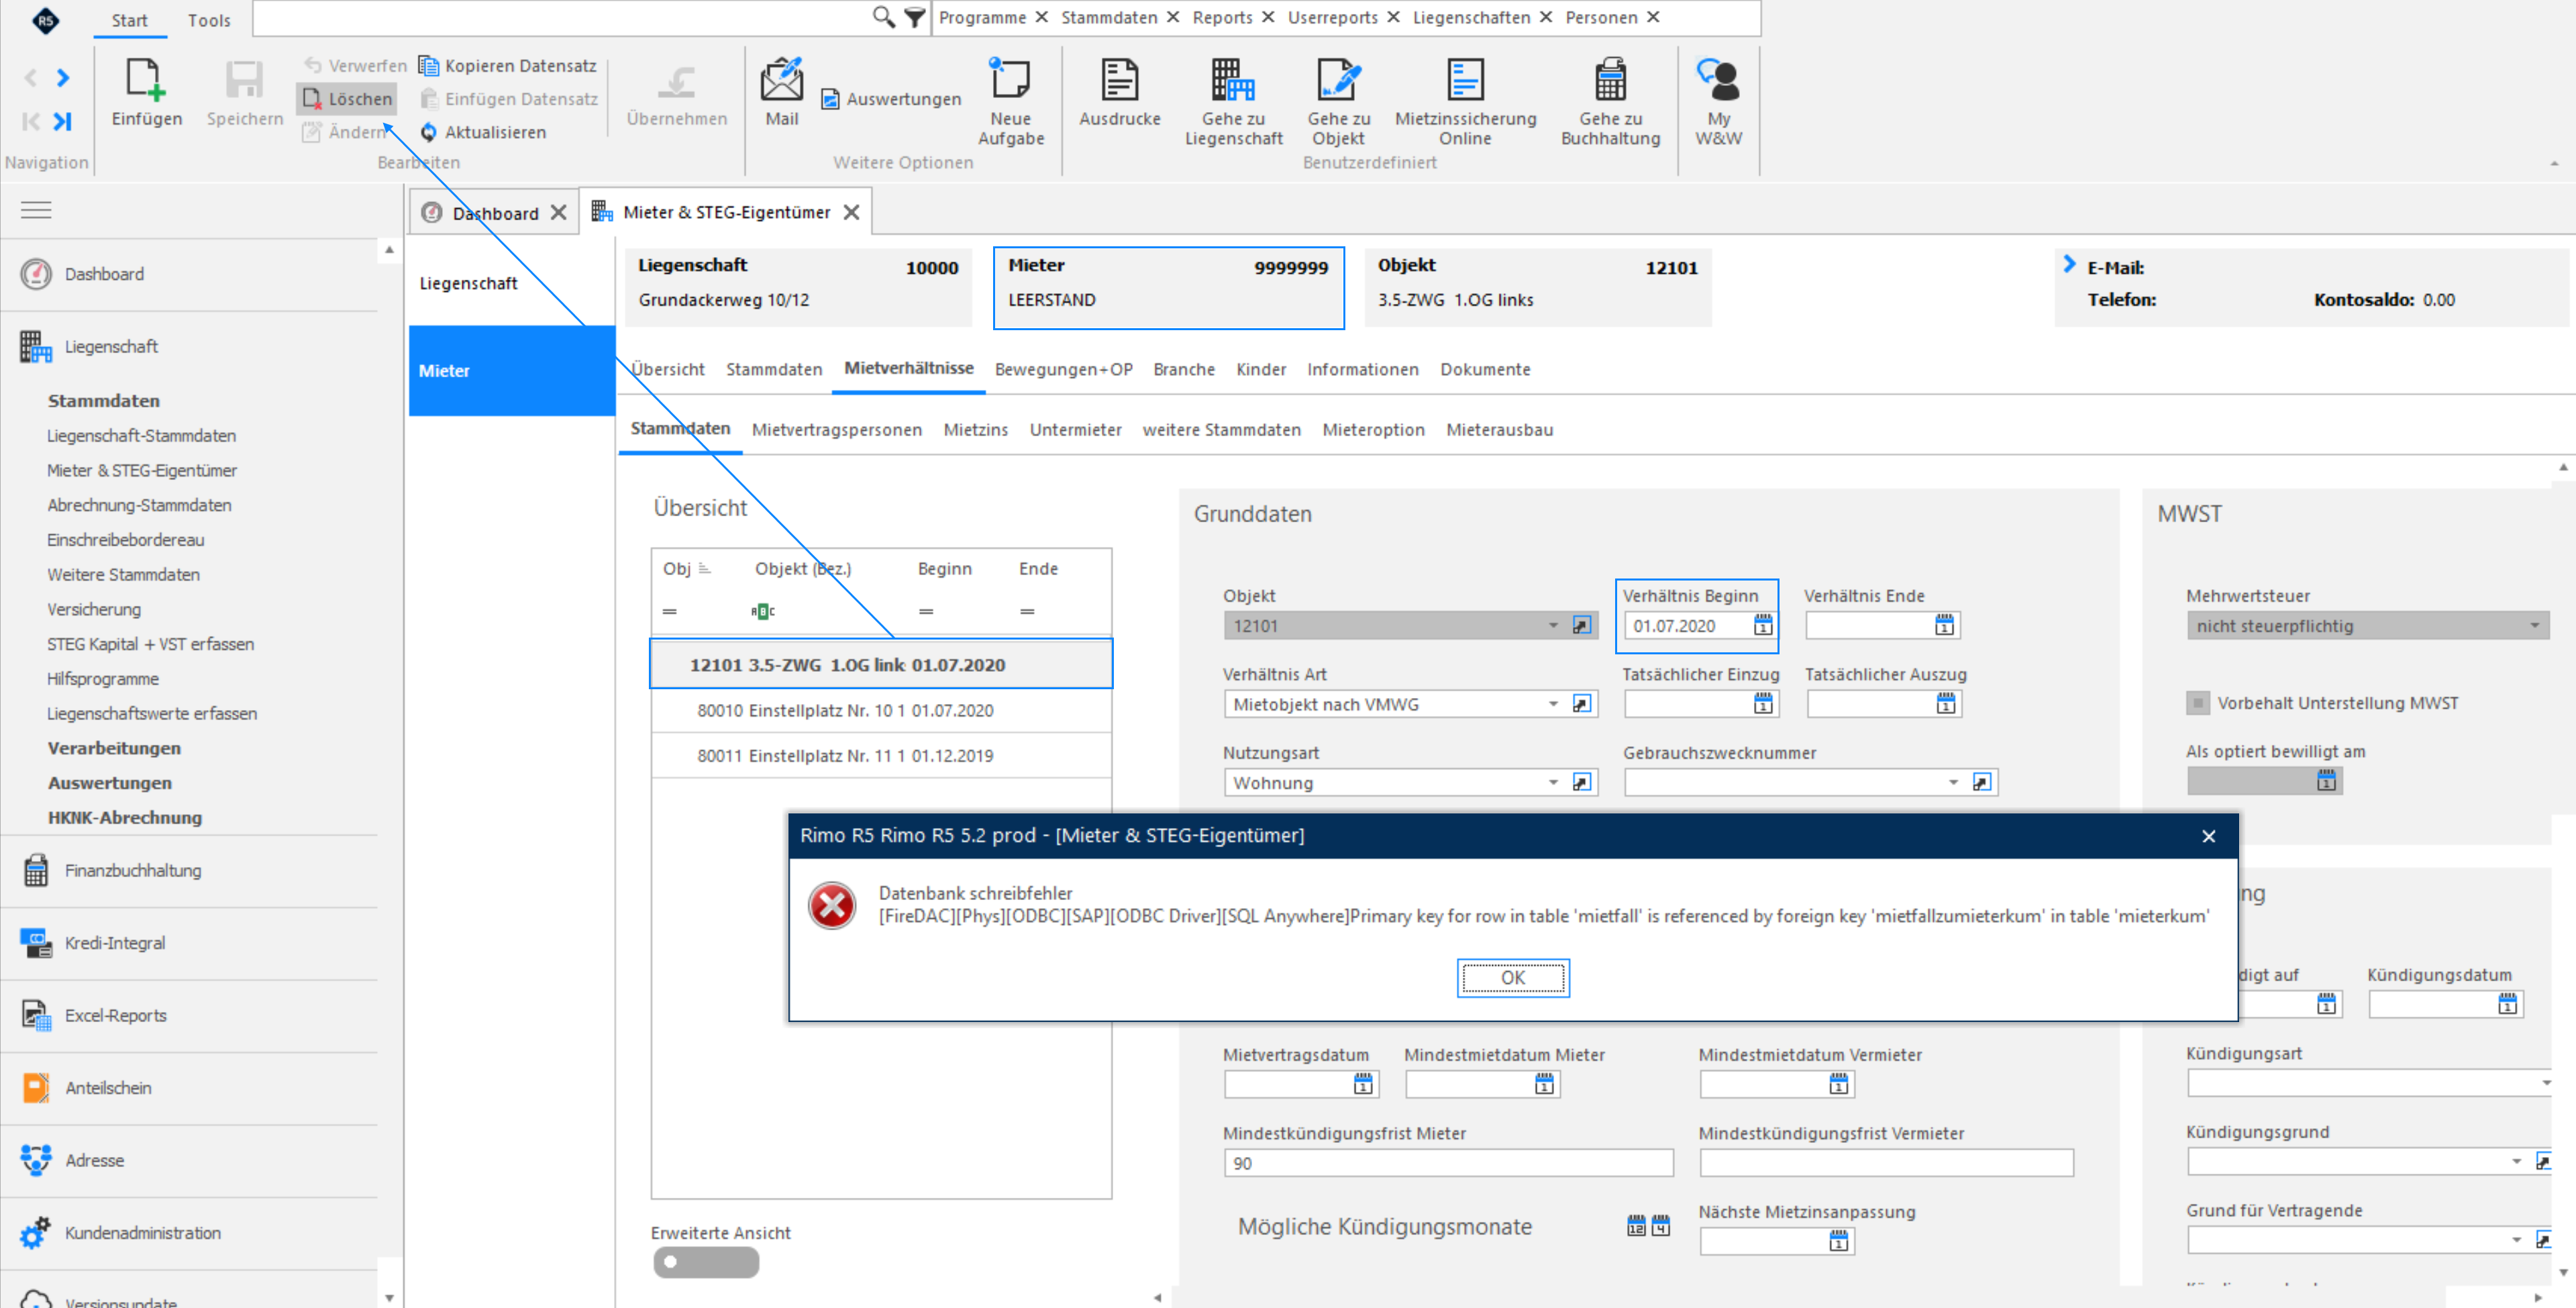Expand the Verhältnis Art dropdown
The image size is (2576, 1308).
pos(1552,704)
